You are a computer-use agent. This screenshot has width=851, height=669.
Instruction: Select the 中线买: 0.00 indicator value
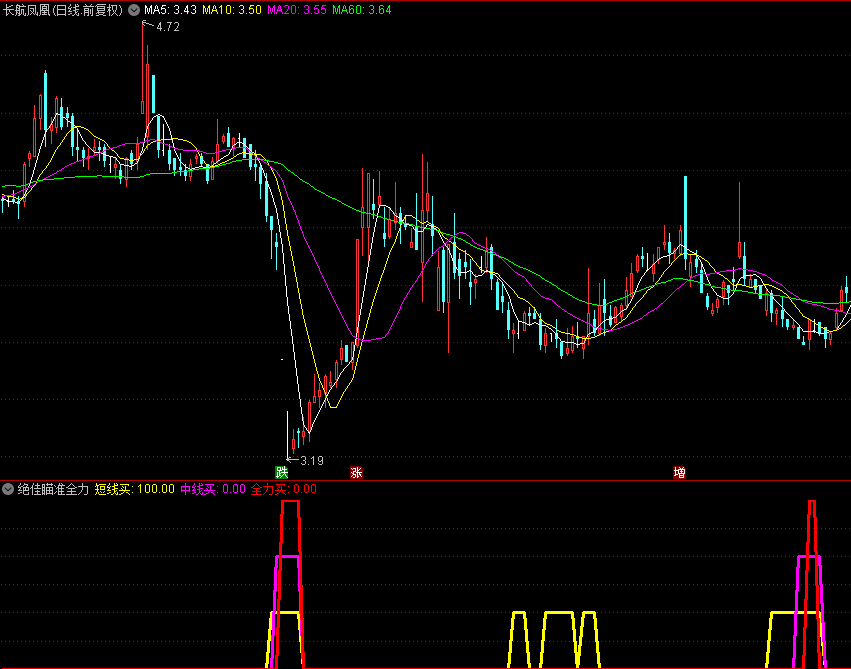click(213, 489)
